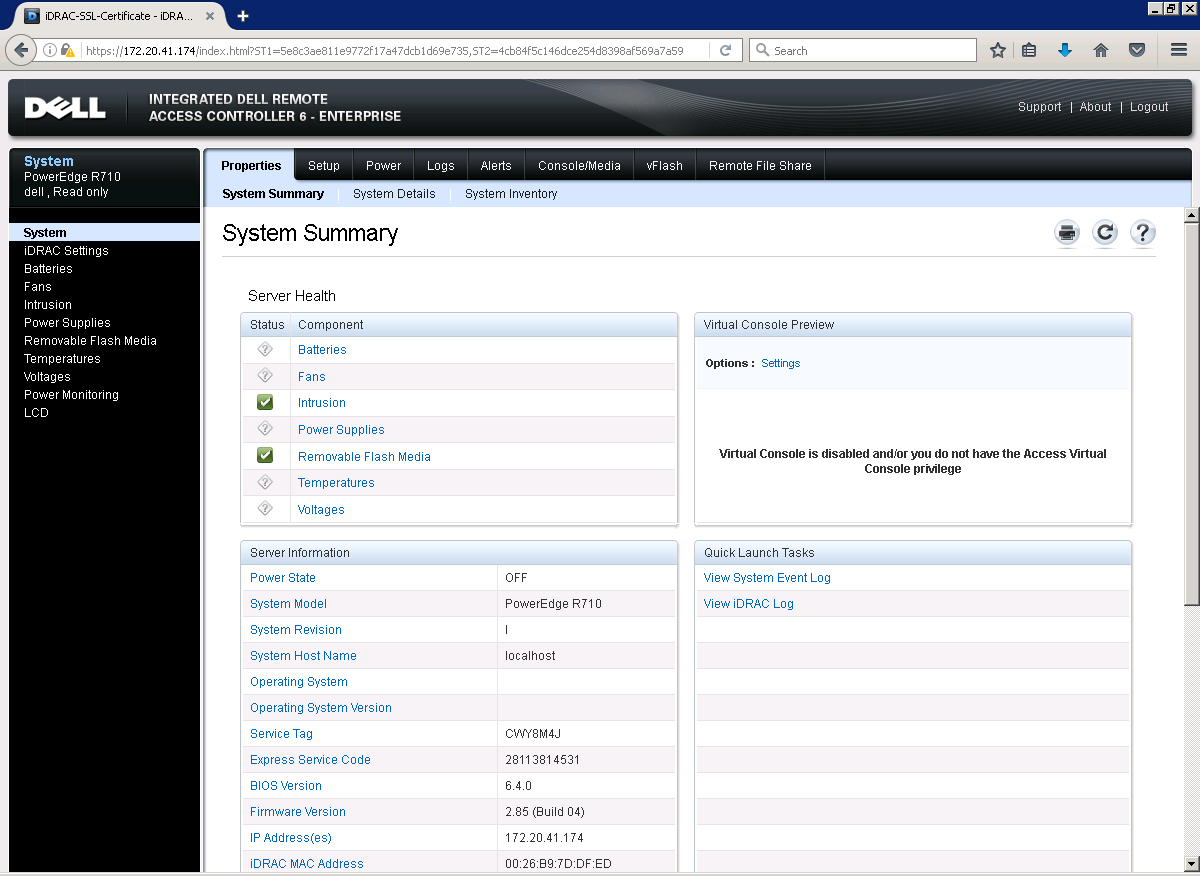Viewport: 1200px width, 876px height.
Task: Click the Service Tag link
Action: (x=281, y=733)
